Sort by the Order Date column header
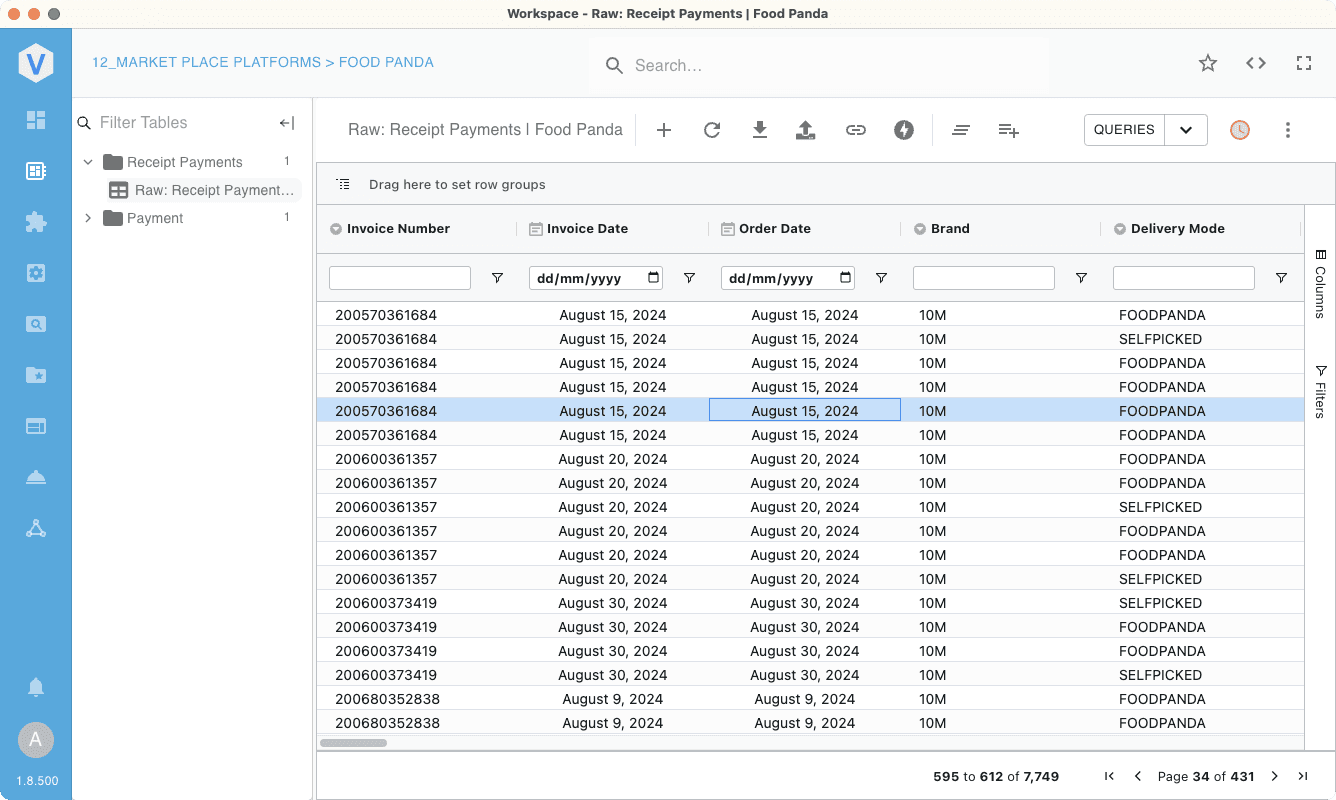1336x800 pixels. click(774, 229)
